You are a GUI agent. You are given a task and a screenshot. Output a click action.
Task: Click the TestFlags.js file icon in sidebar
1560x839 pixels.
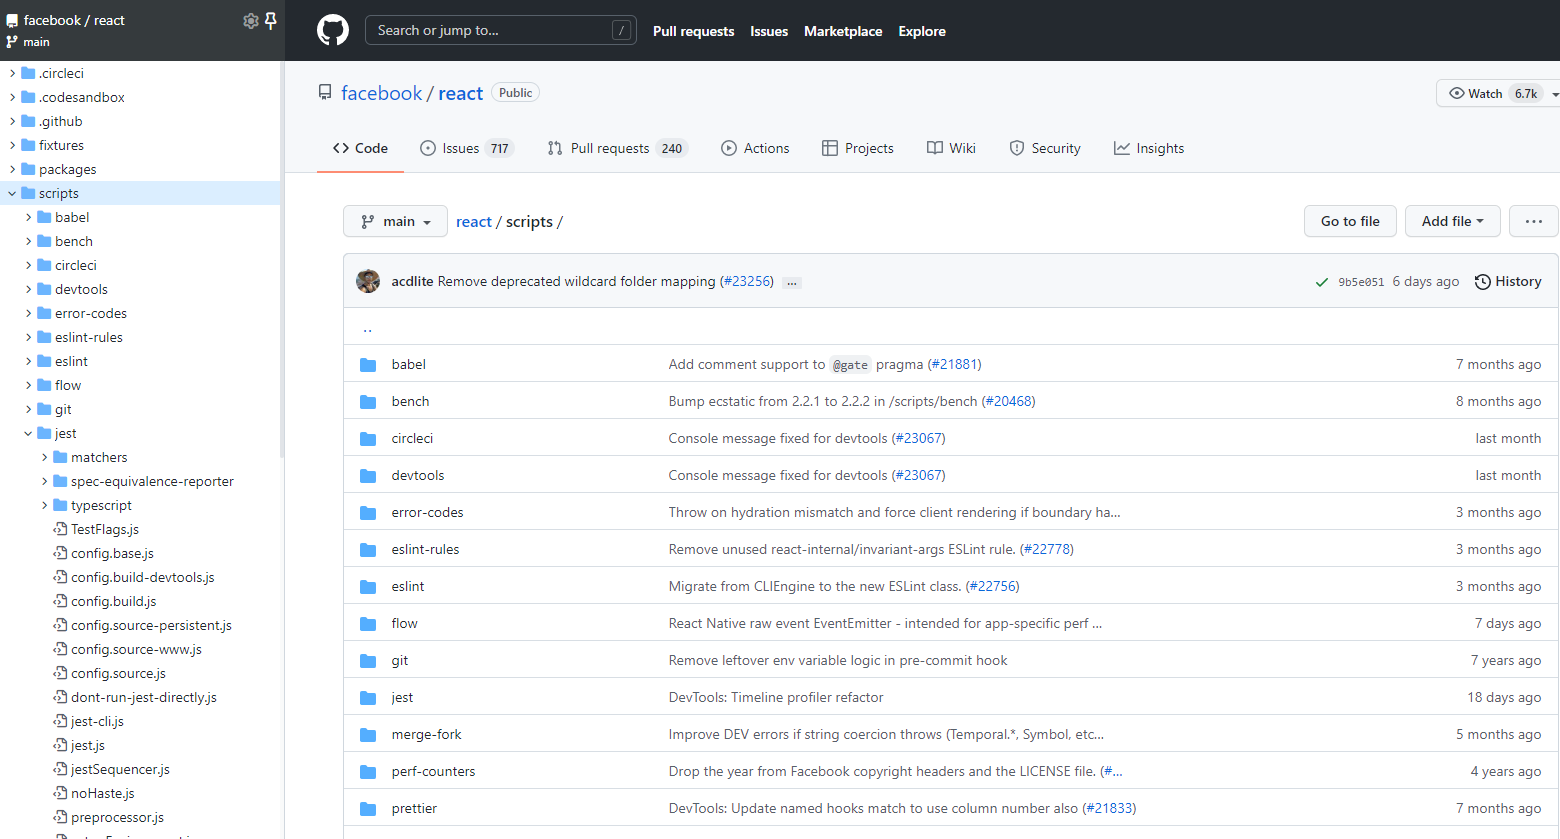point(60,529)
